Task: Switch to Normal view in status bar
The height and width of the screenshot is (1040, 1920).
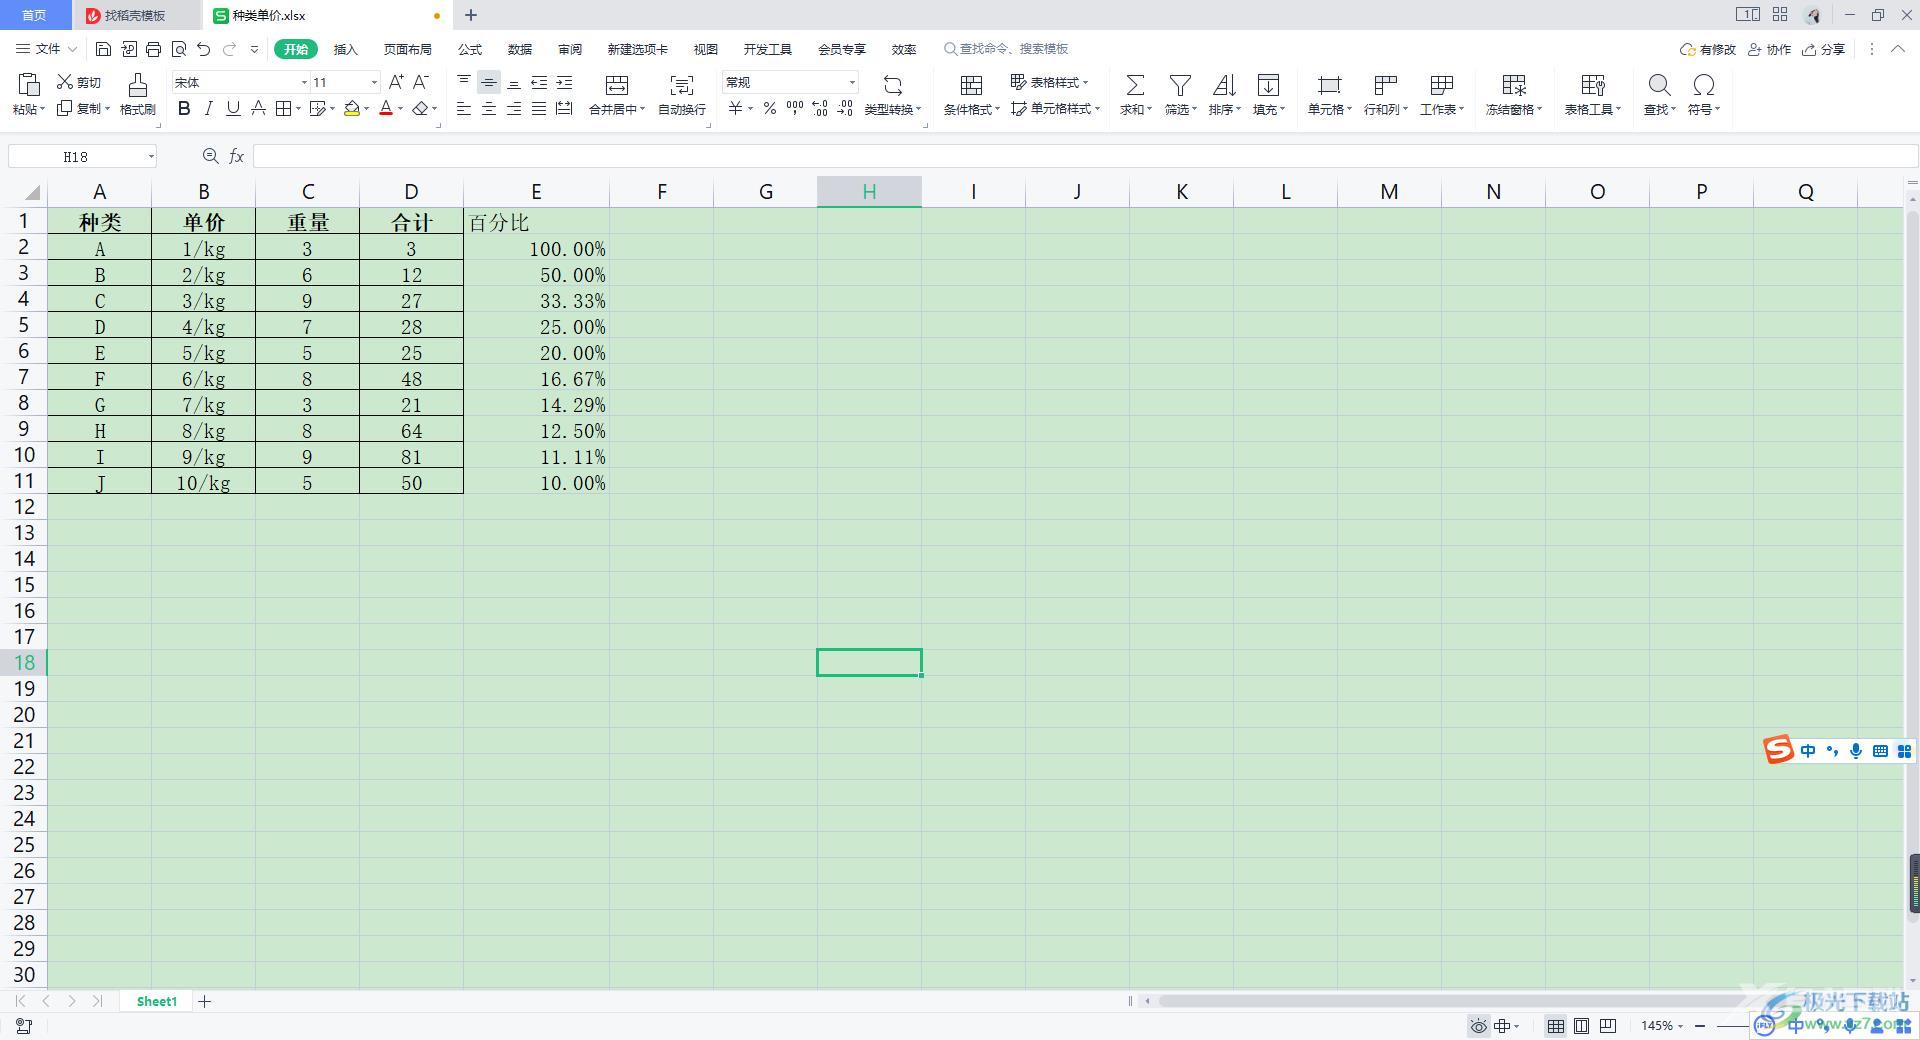Action: point(1556,1026)
